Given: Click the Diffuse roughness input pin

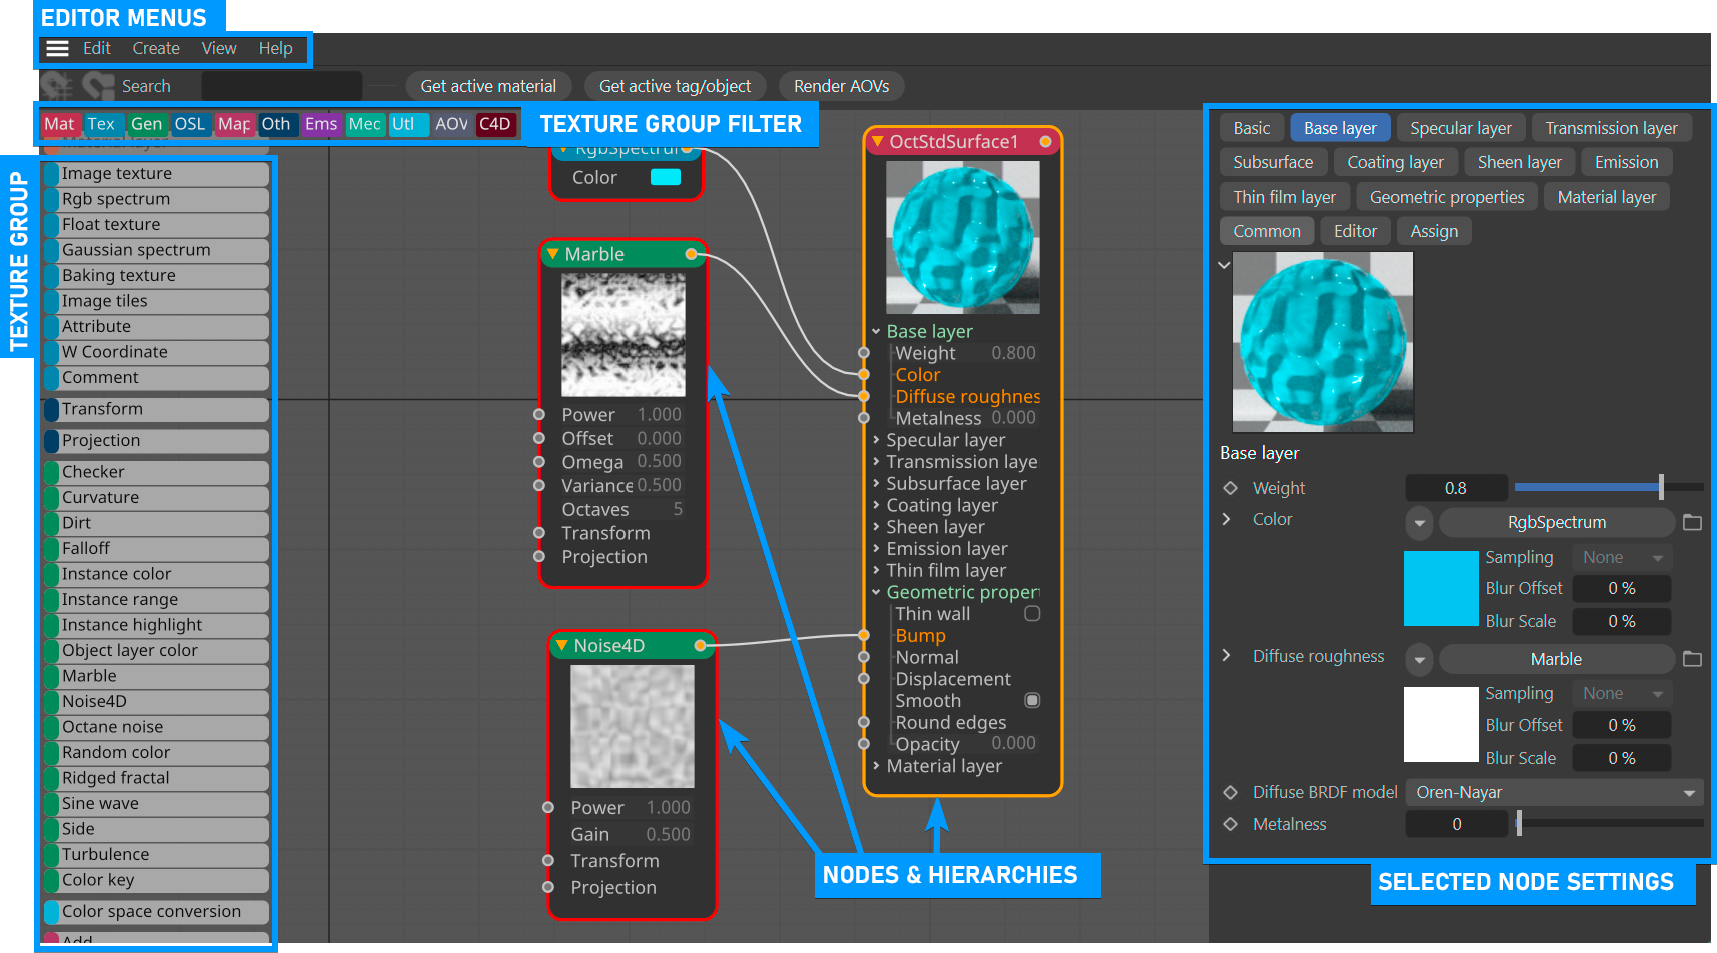Looking at the screenshot, I should [864, 397].
